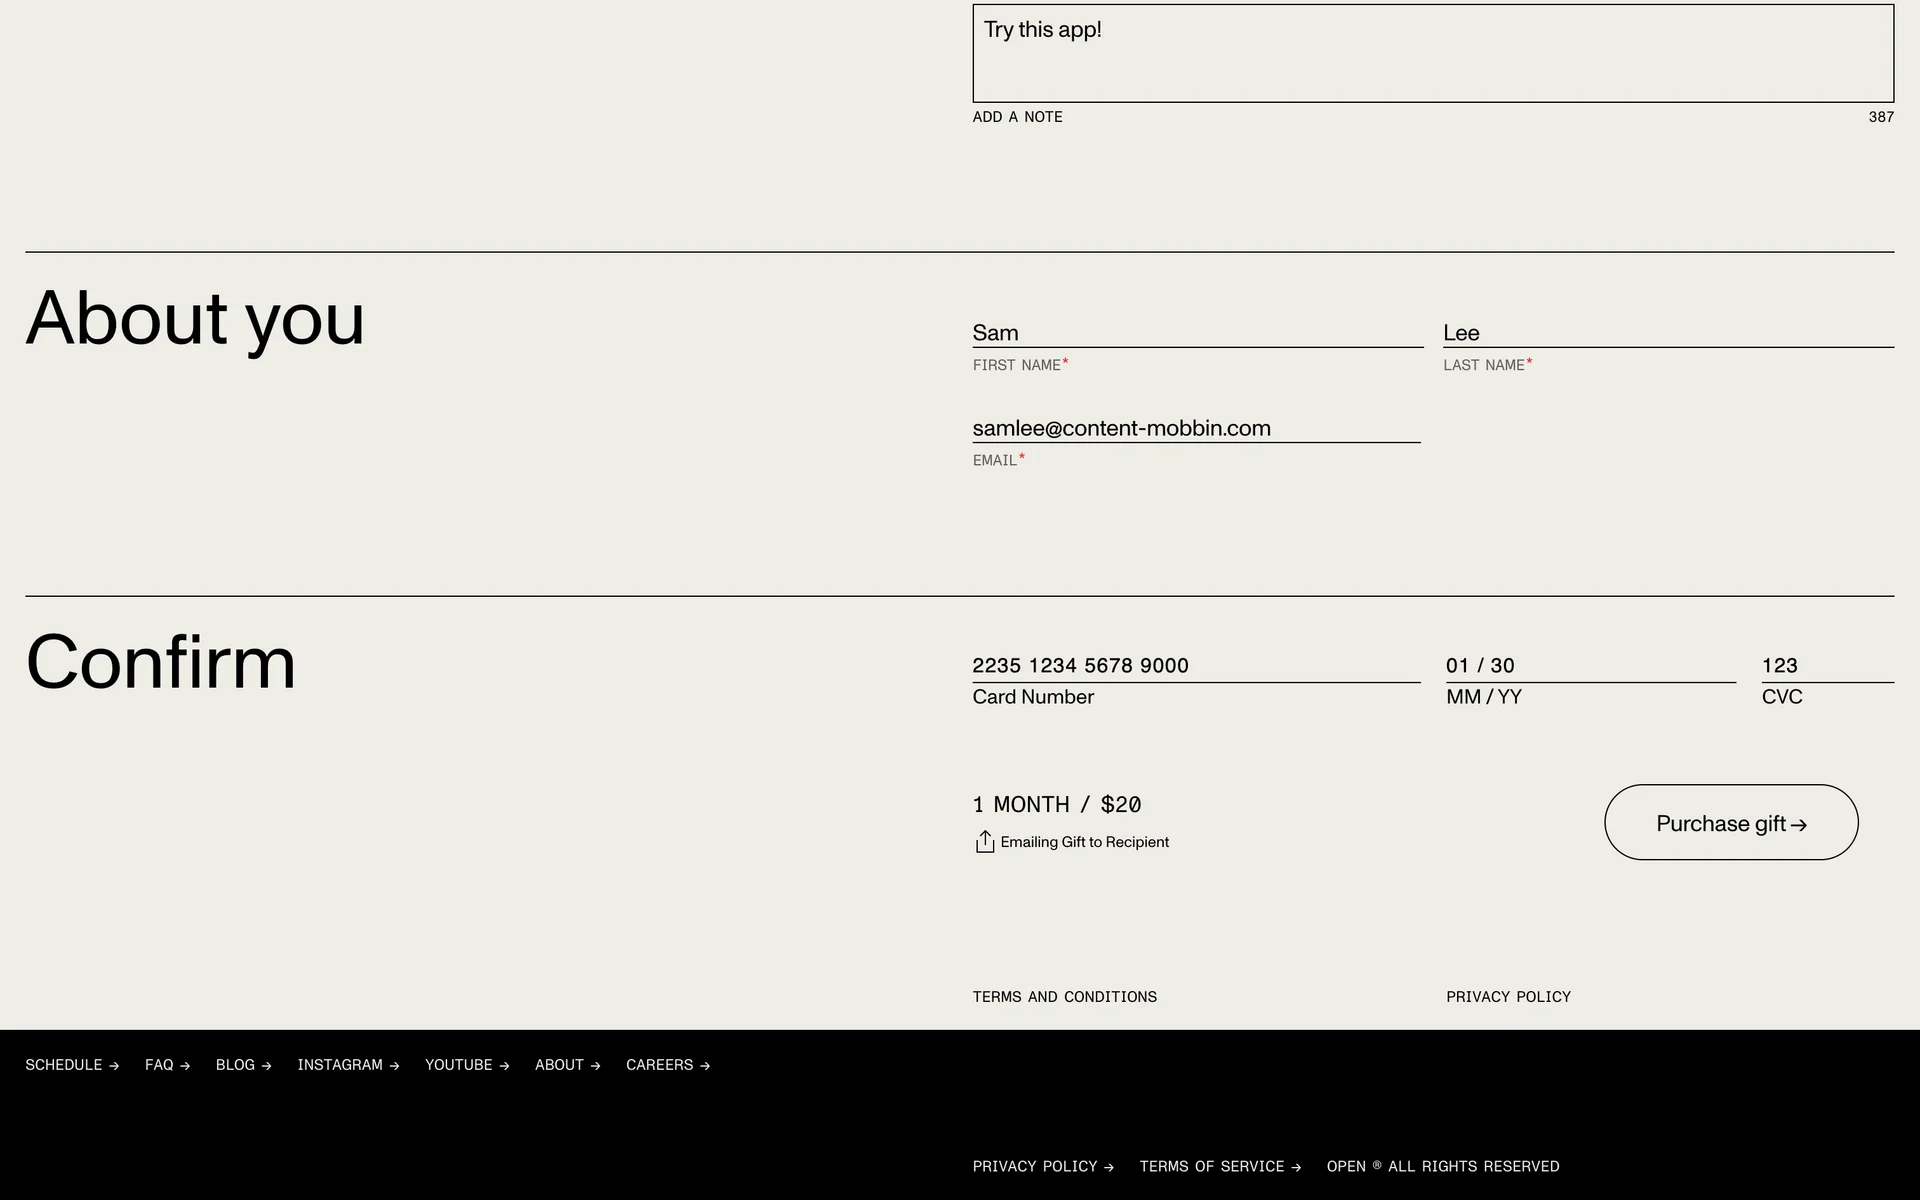This screenshot has width=1920, height=1200.
Task: Open Privacy Policy link above footer
Action: 1507,997
